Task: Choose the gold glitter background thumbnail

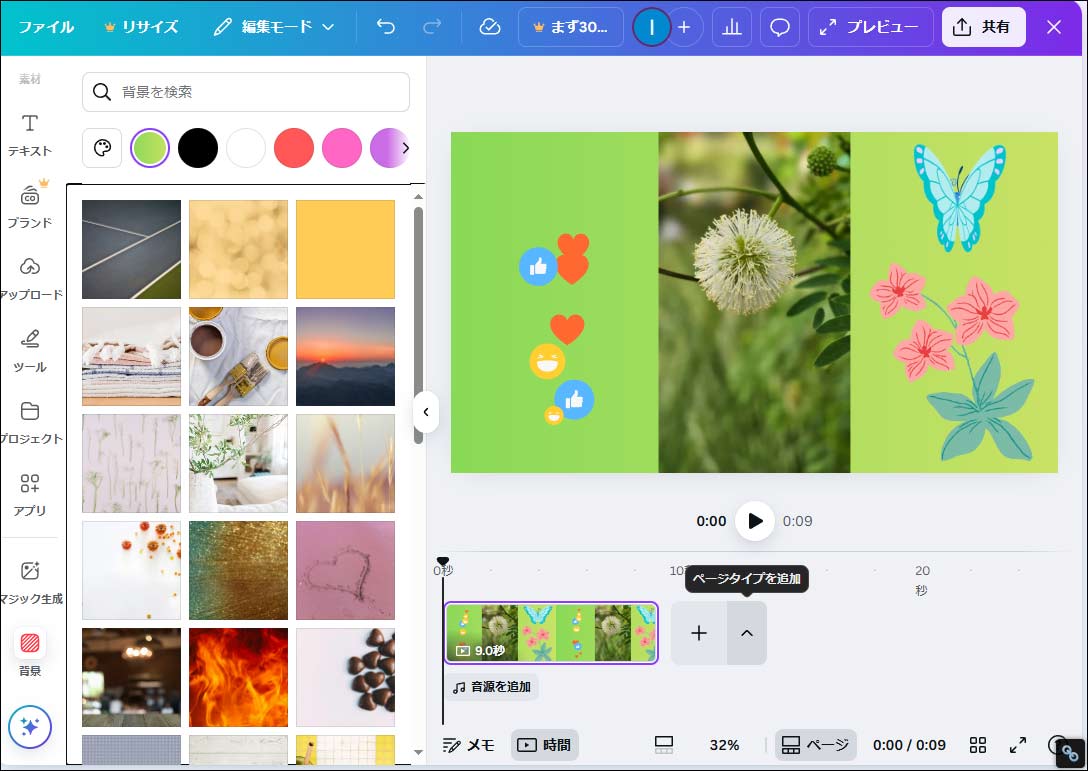Action: tap(238, 570)
